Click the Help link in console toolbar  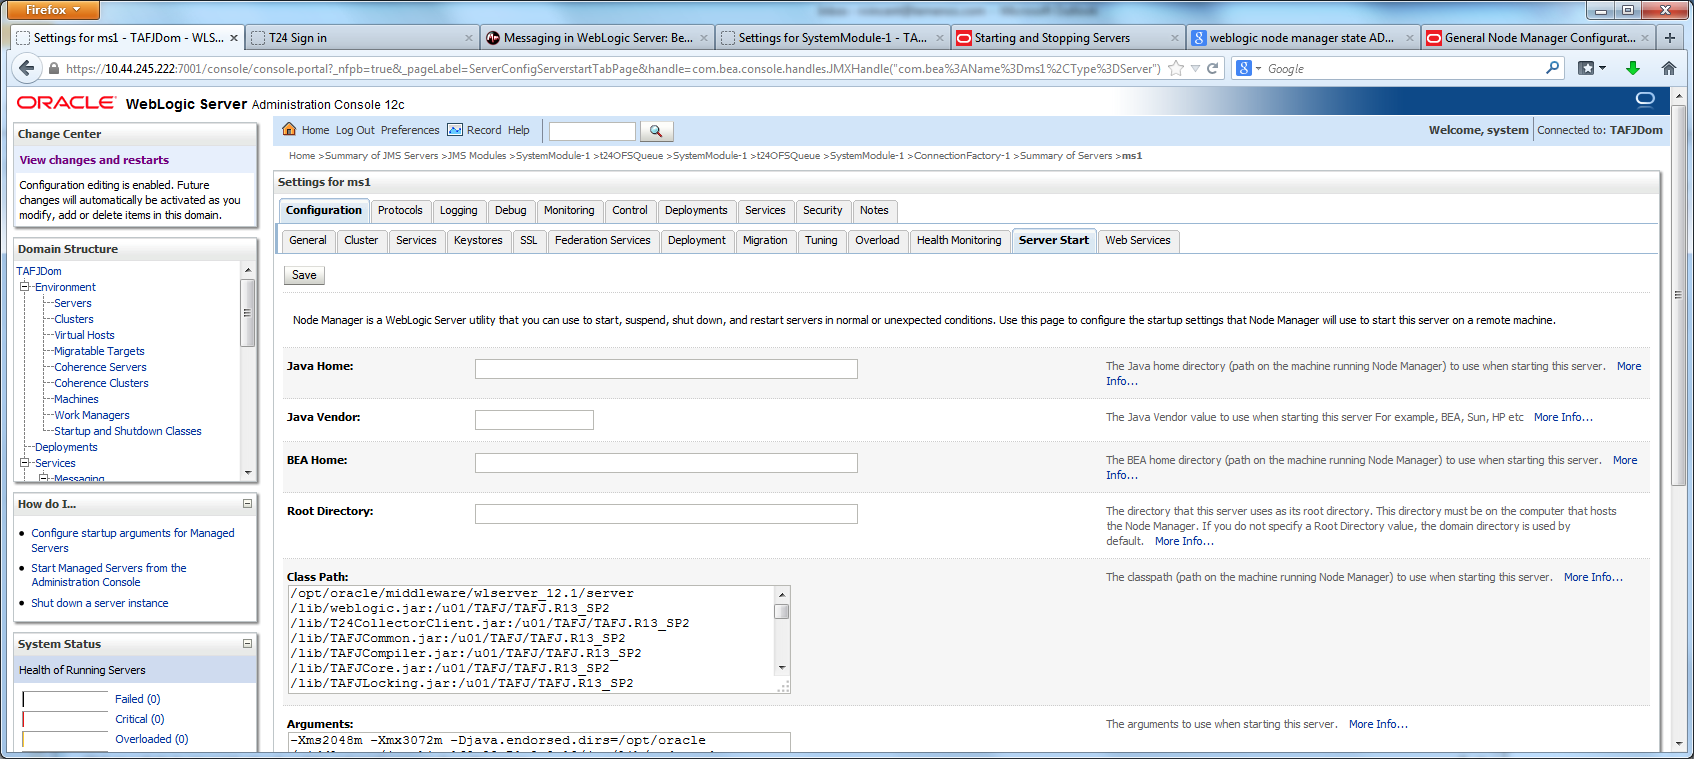(519, 130)
